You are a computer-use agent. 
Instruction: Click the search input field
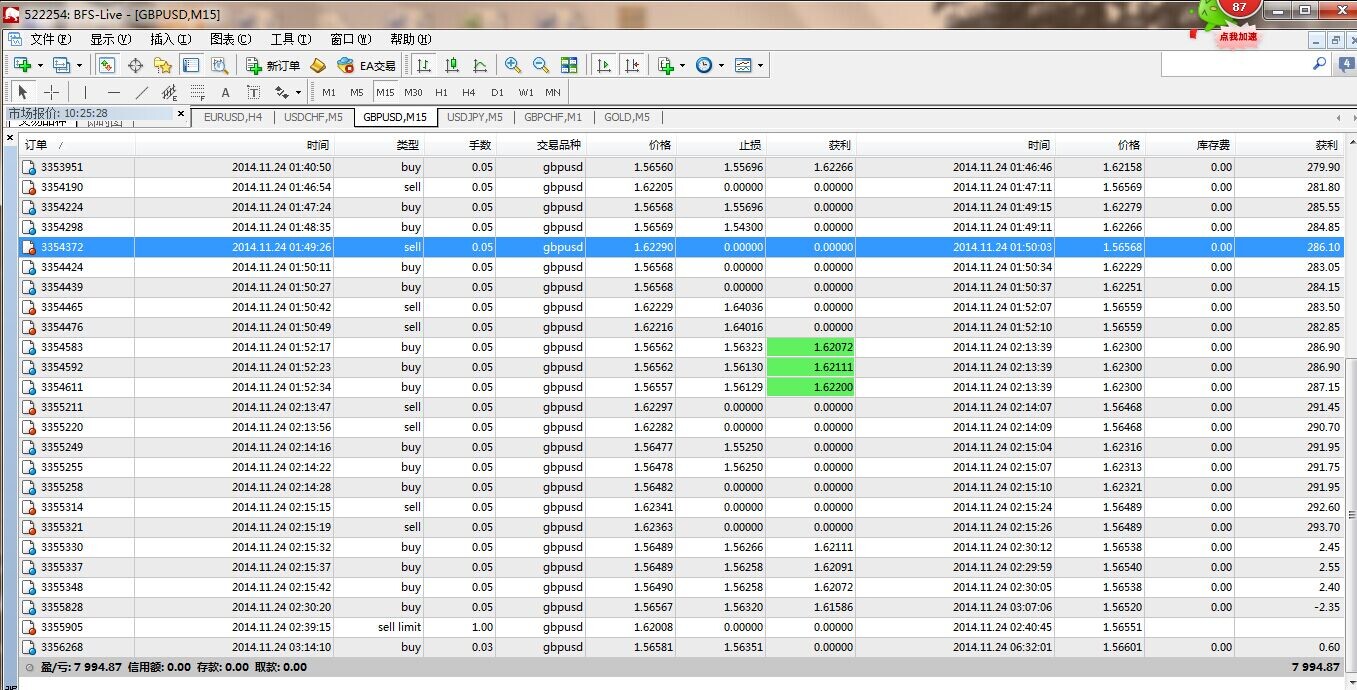pyautogui.click(x=1235, y=64)
